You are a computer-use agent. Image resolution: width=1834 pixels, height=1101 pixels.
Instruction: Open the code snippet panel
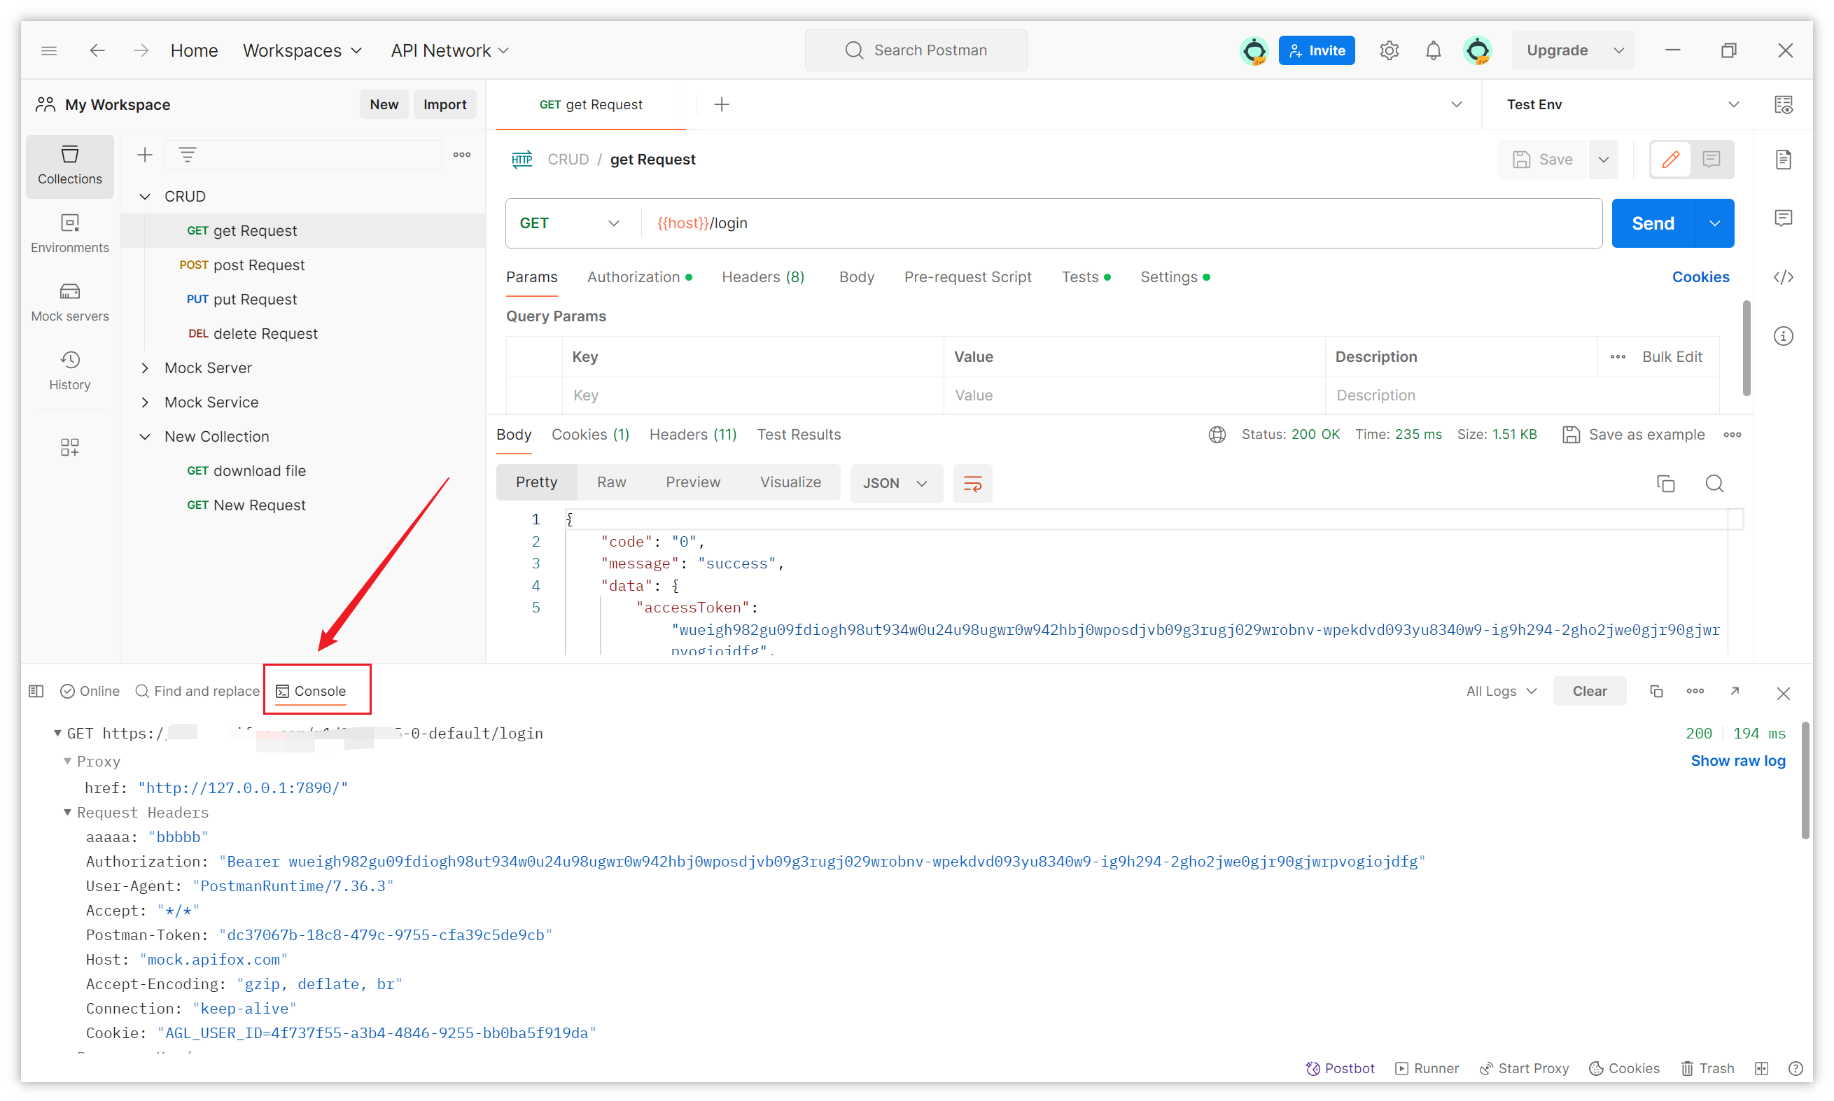point(1785,277)
